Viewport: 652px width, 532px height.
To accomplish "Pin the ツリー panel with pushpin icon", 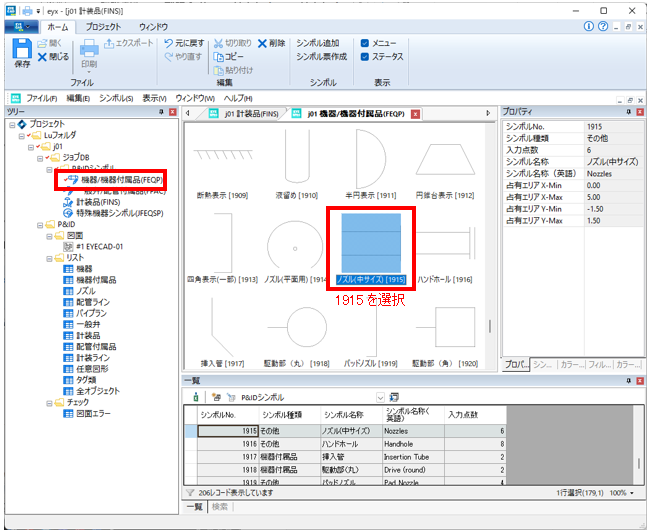I will (161, 112).
